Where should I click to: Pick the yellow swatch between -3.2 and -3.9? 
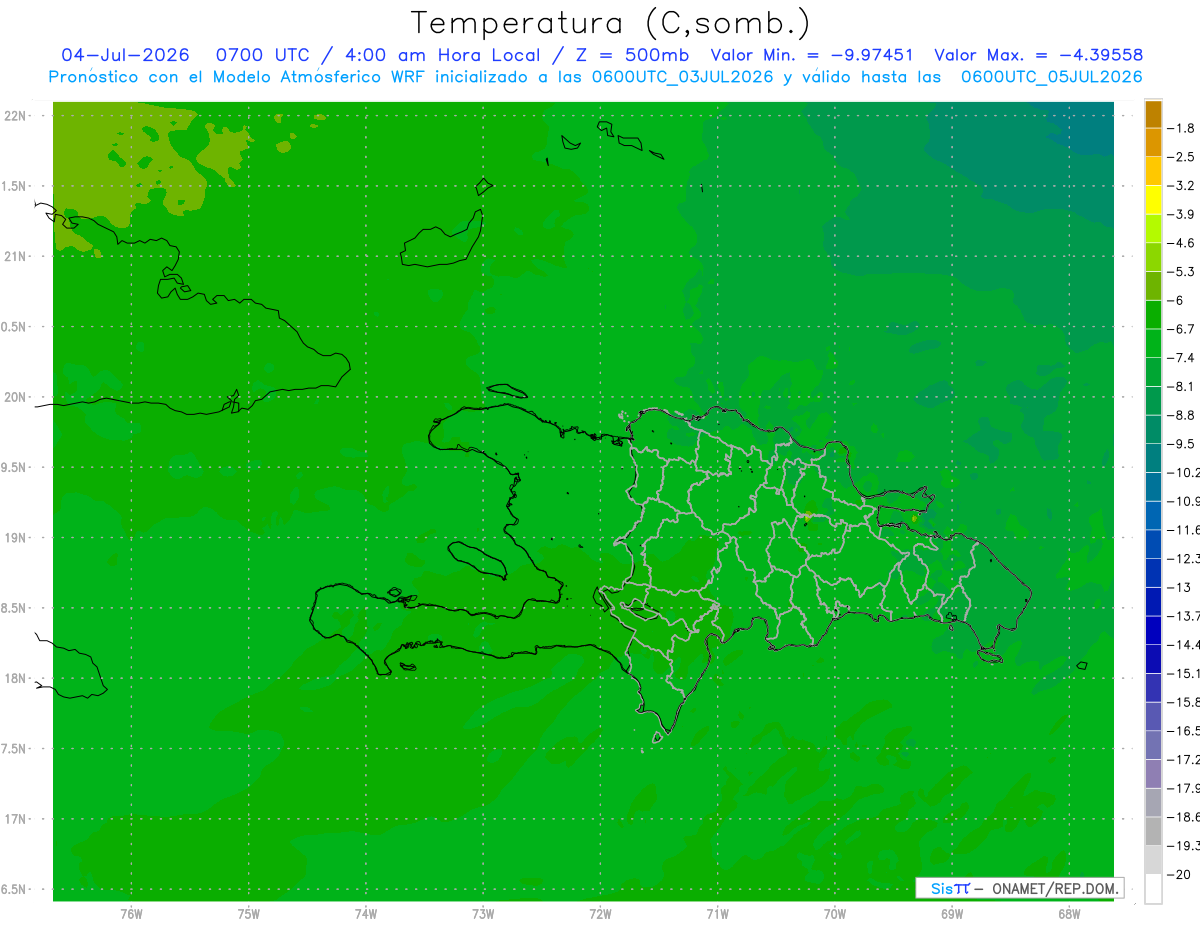[x=1153, y=200]
